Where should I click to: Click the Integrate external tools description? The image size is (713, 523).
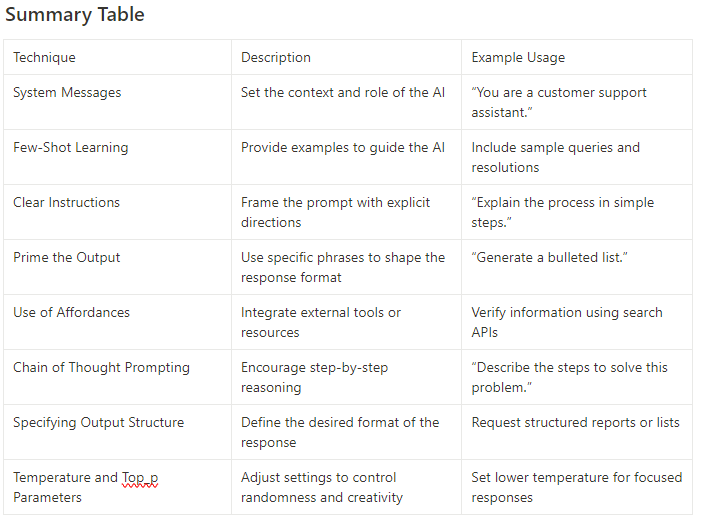pos(321,322)
